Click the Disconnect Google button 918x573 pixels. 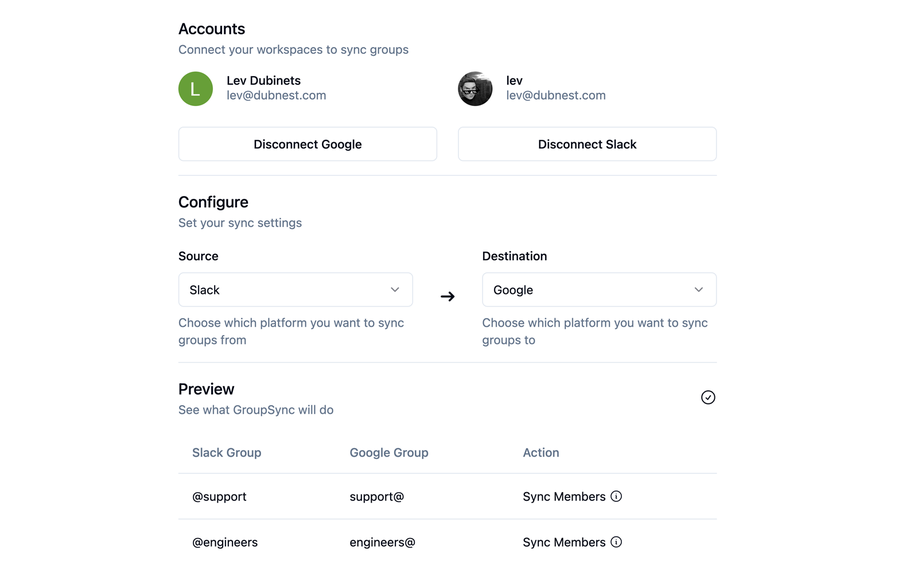[307, 144]
